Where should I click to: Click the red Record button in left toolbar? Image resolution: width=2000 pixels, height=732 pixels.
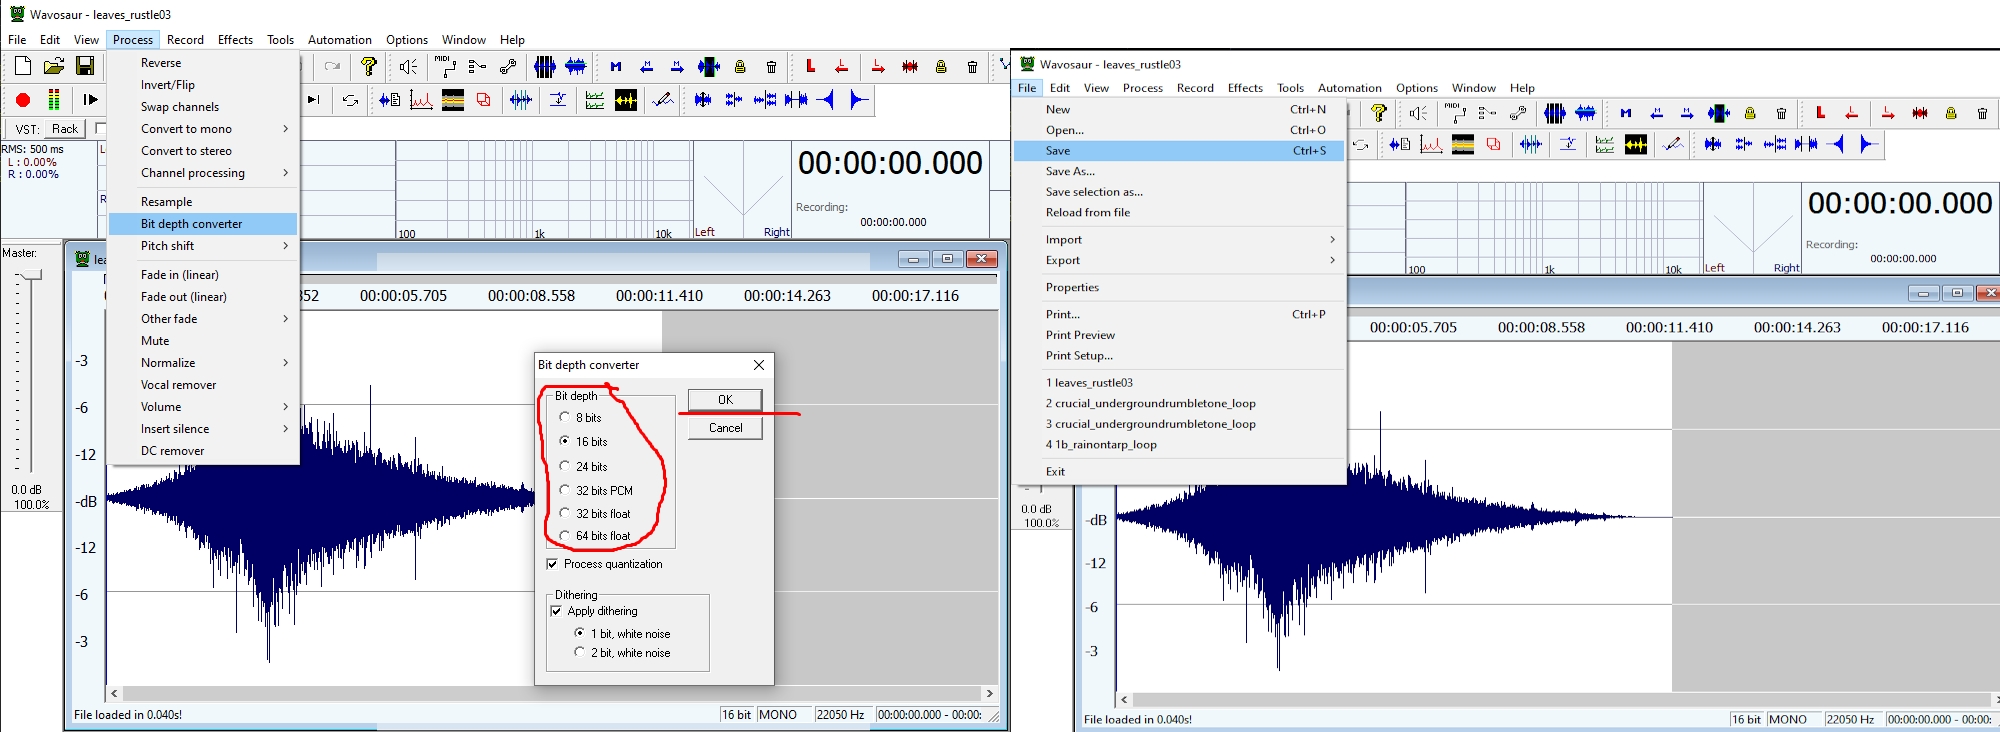[x=23, y=100]
